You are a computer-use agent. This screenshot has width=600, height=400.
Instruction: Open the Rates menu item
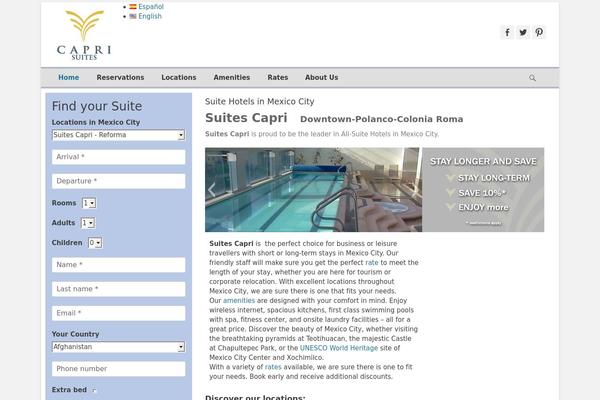[x=277, y=77]
